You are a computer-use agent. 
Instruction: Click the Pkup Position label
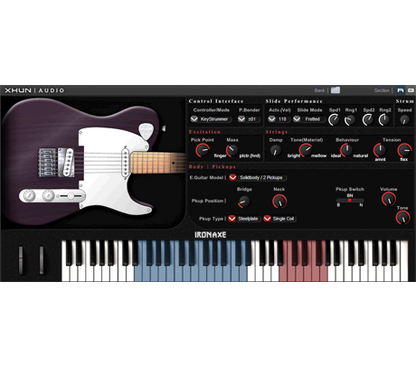(207, 201)
